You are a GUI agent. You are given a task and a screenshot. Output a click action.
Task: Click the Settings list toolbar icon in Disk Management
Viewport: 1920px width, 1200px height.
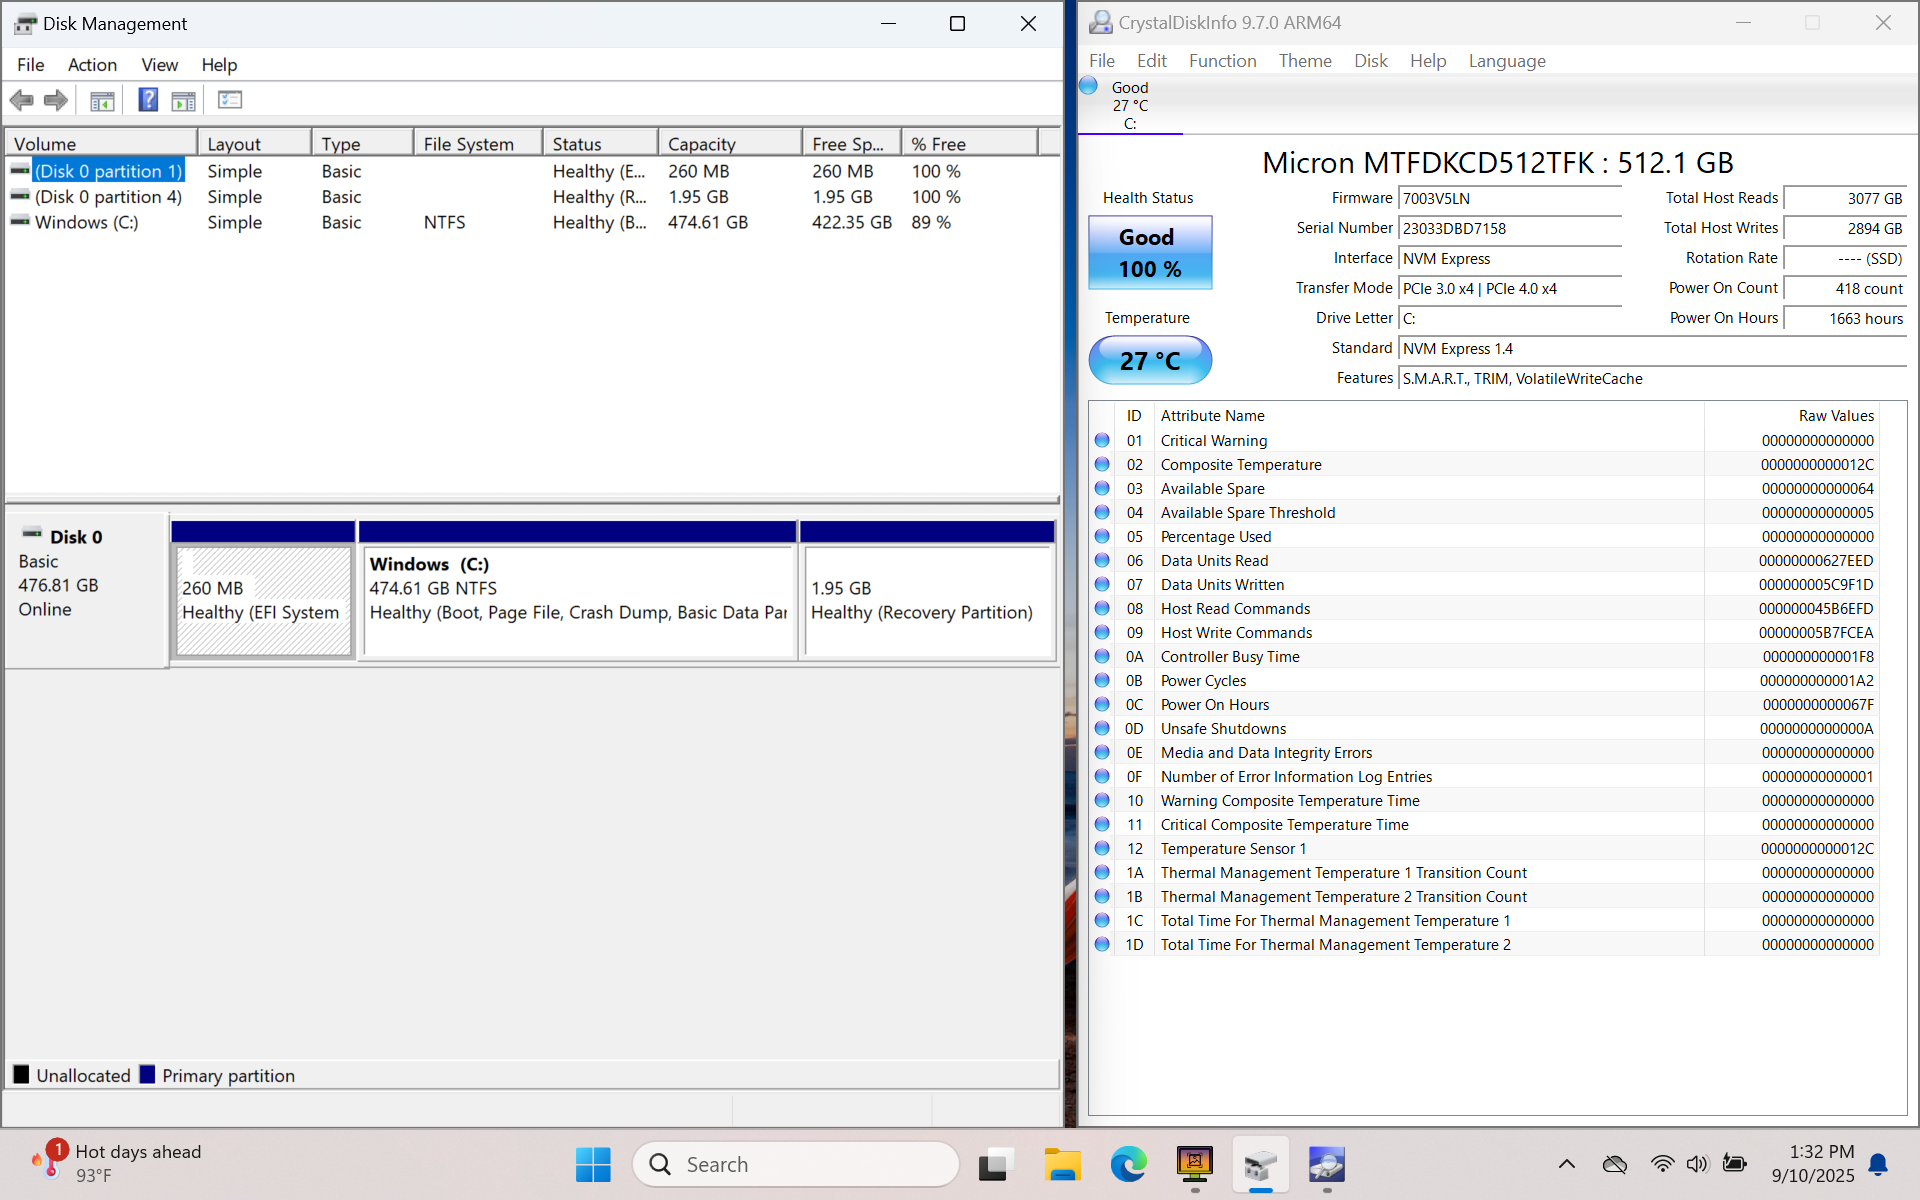click(230, 100)
